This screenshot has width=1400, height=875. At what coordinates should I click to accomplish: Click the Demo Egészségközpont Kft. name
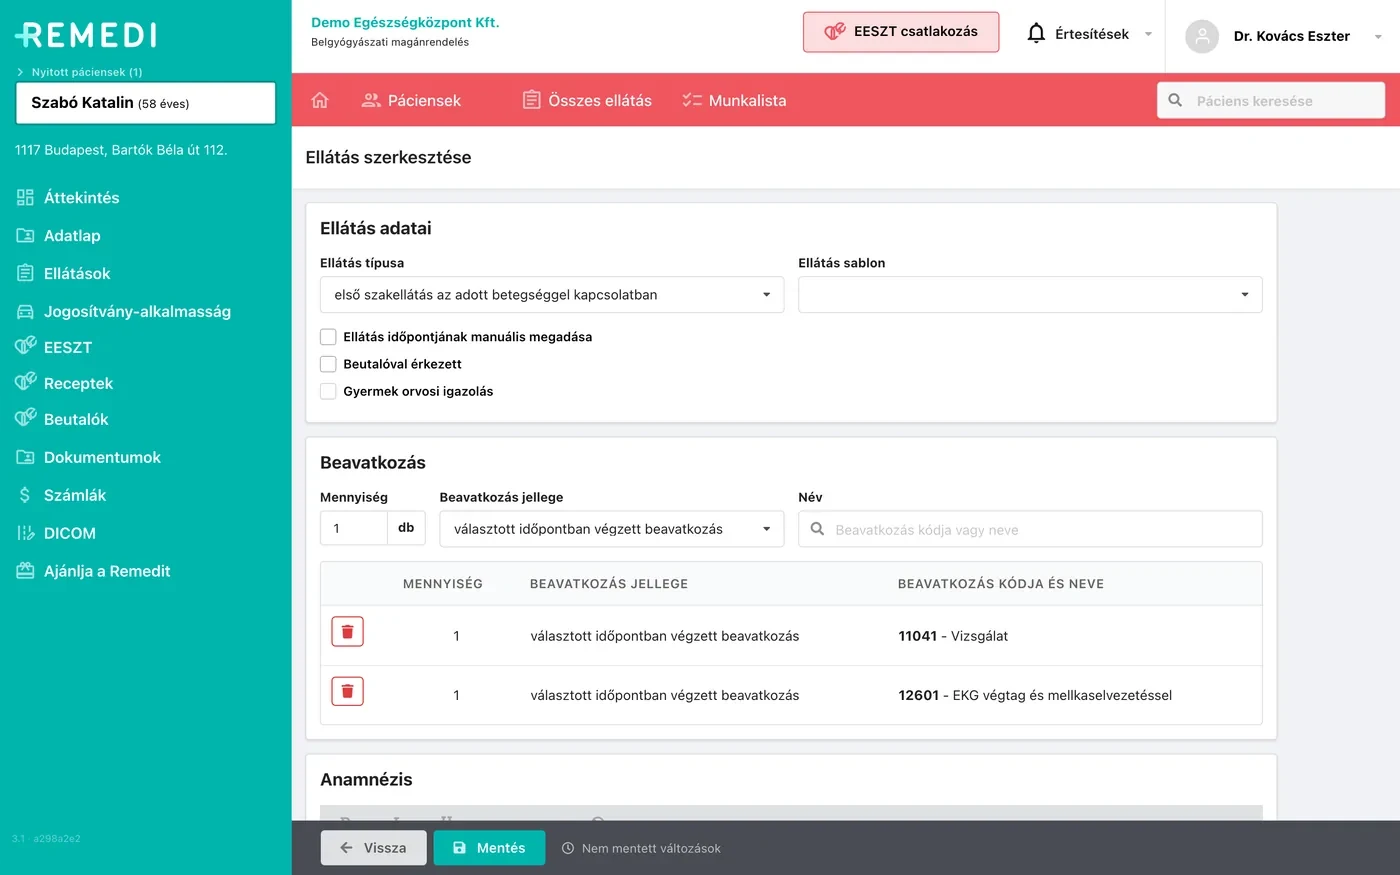pyautogui.click(x=405, y=22)
